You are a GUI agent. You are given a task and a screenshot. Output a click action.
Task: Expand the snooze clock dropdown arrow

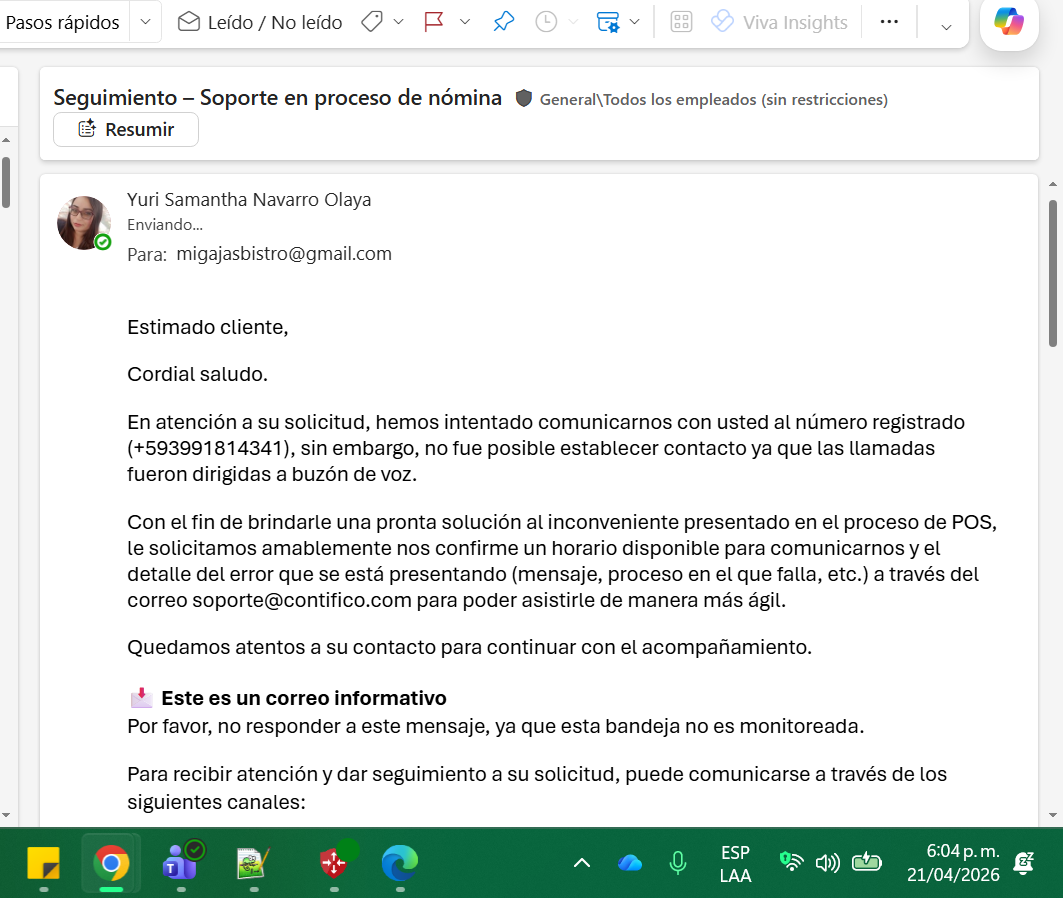coord(574,22)
